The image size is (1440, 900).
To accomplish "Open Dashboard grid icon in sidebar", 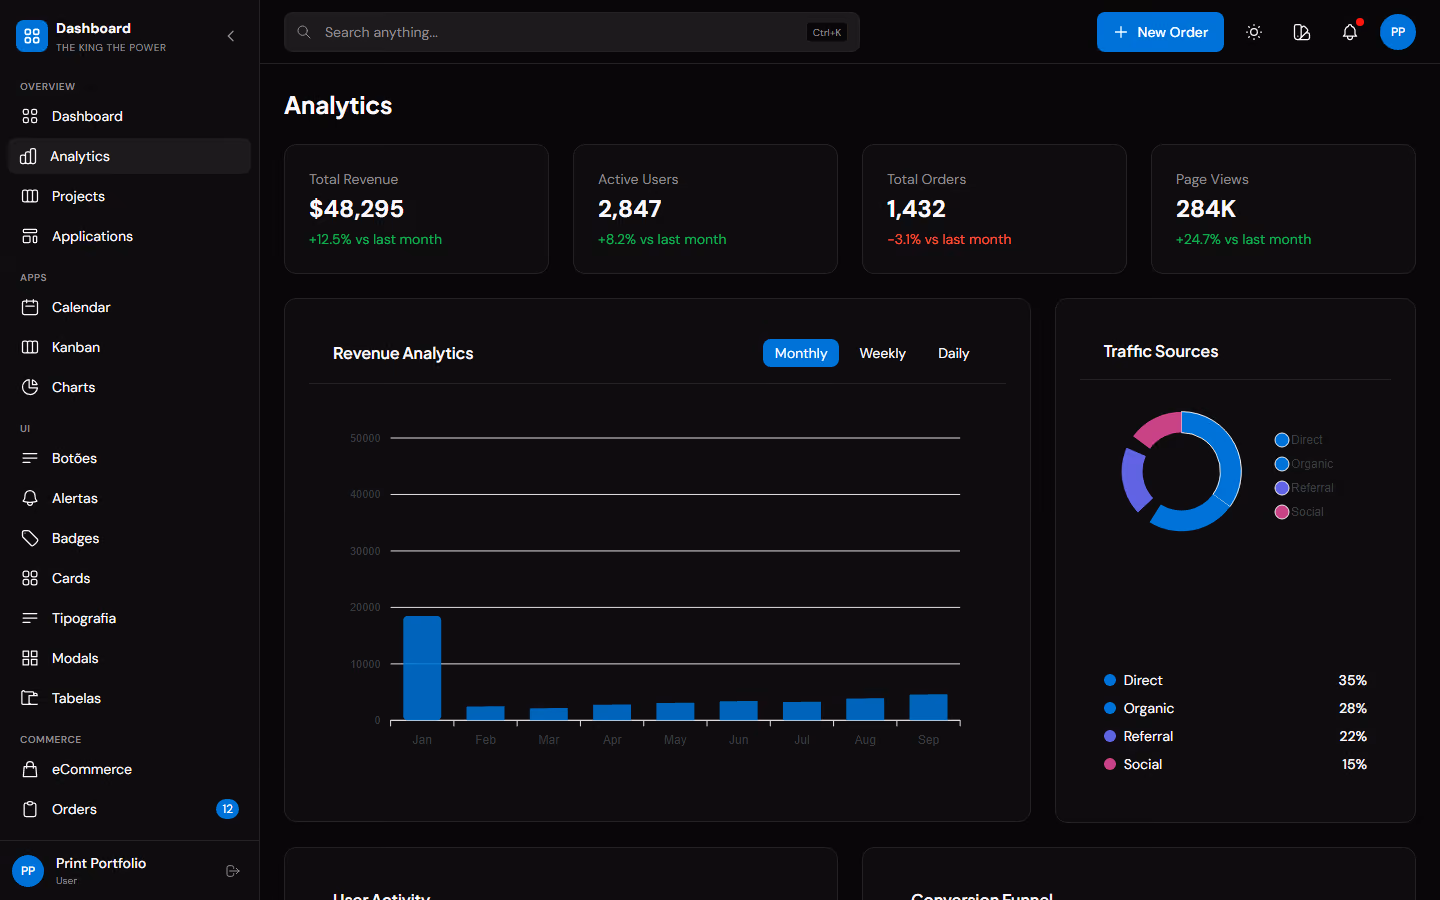I will click(x=30, y=116).
